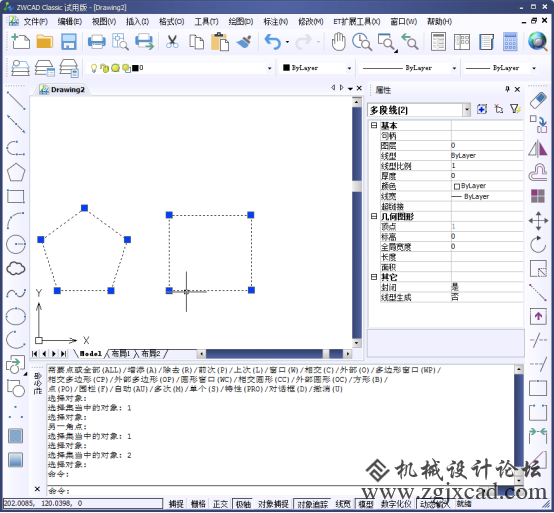Select the Mirror modify tool
The height and width of the screenshot is (513, 554).
point(538,148)
